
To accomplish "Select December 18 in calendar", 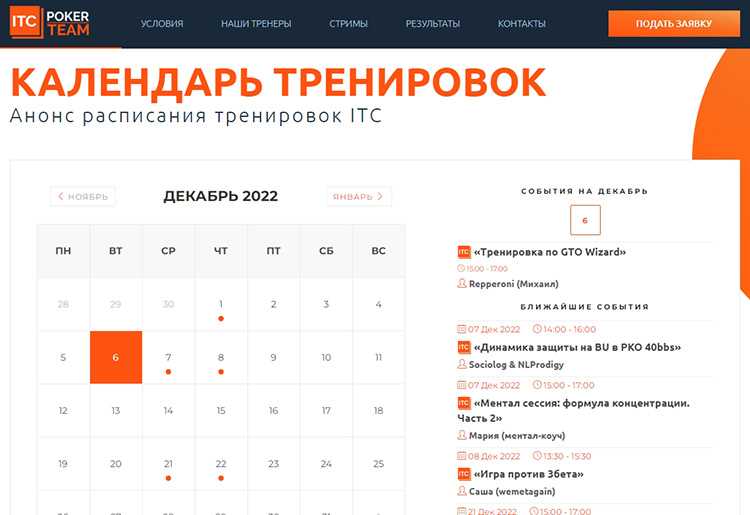I will [378, 410].
